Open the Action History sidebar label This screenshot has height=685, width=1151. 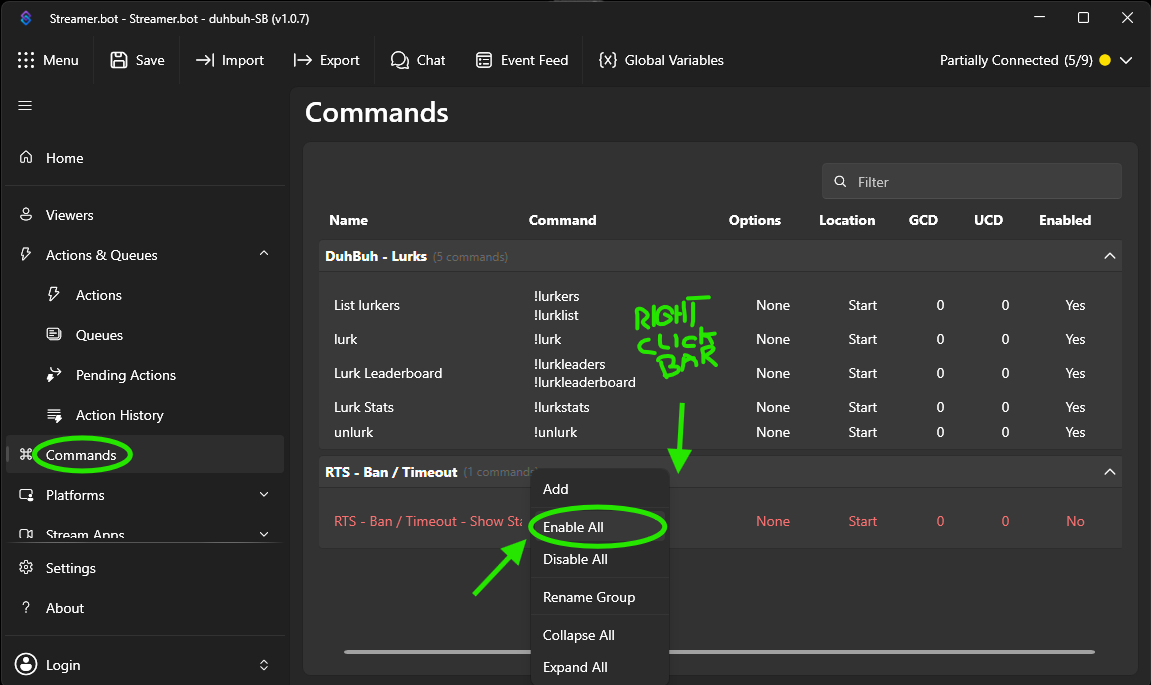(120, 415)
